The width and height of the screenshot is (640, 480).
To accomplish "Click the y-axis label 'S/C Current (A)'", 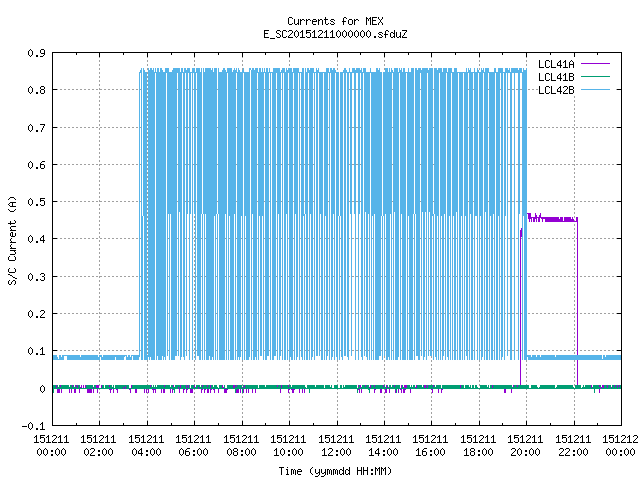I will click(12, 241).
